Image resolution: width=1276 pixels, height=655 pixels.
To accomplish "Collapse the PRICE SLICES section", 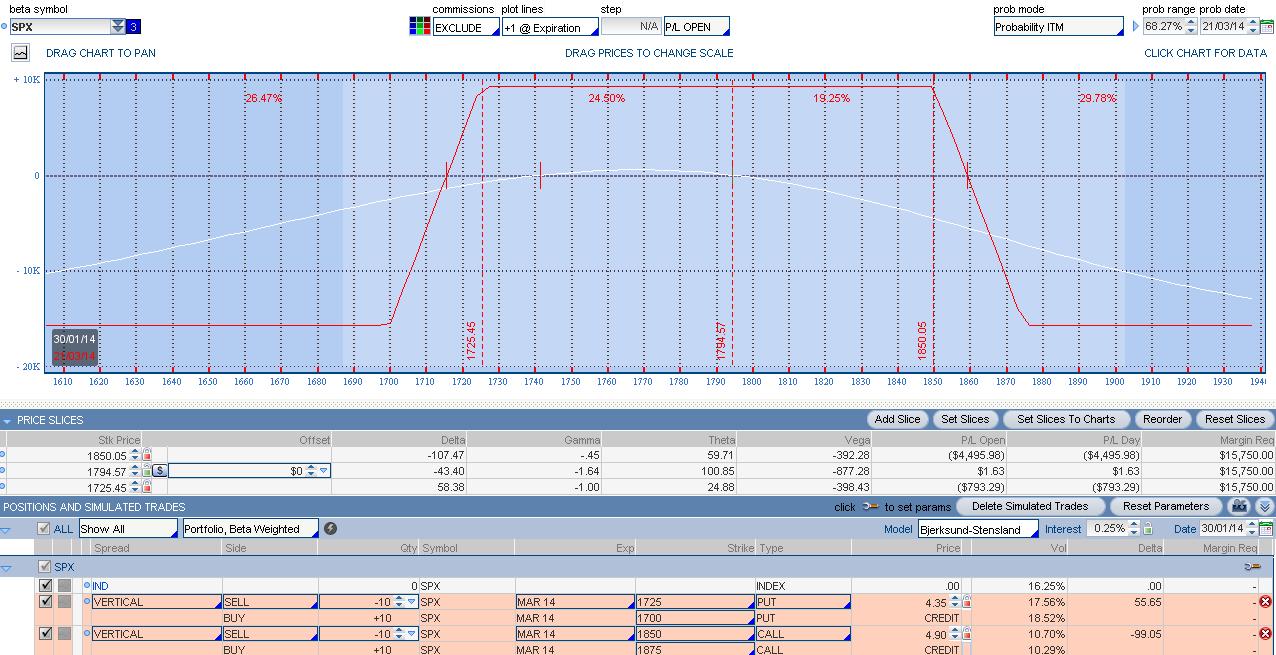I will 7,420.
